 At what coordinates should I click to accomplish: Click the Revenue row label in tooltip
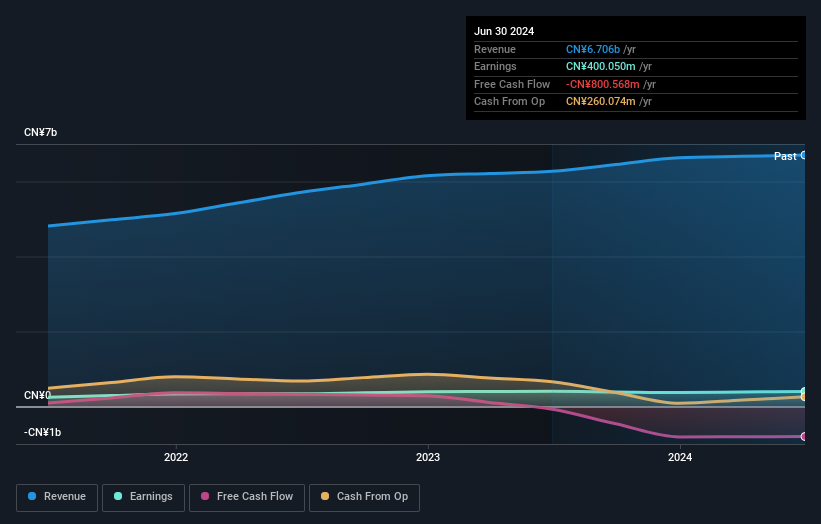pos(495,49)
